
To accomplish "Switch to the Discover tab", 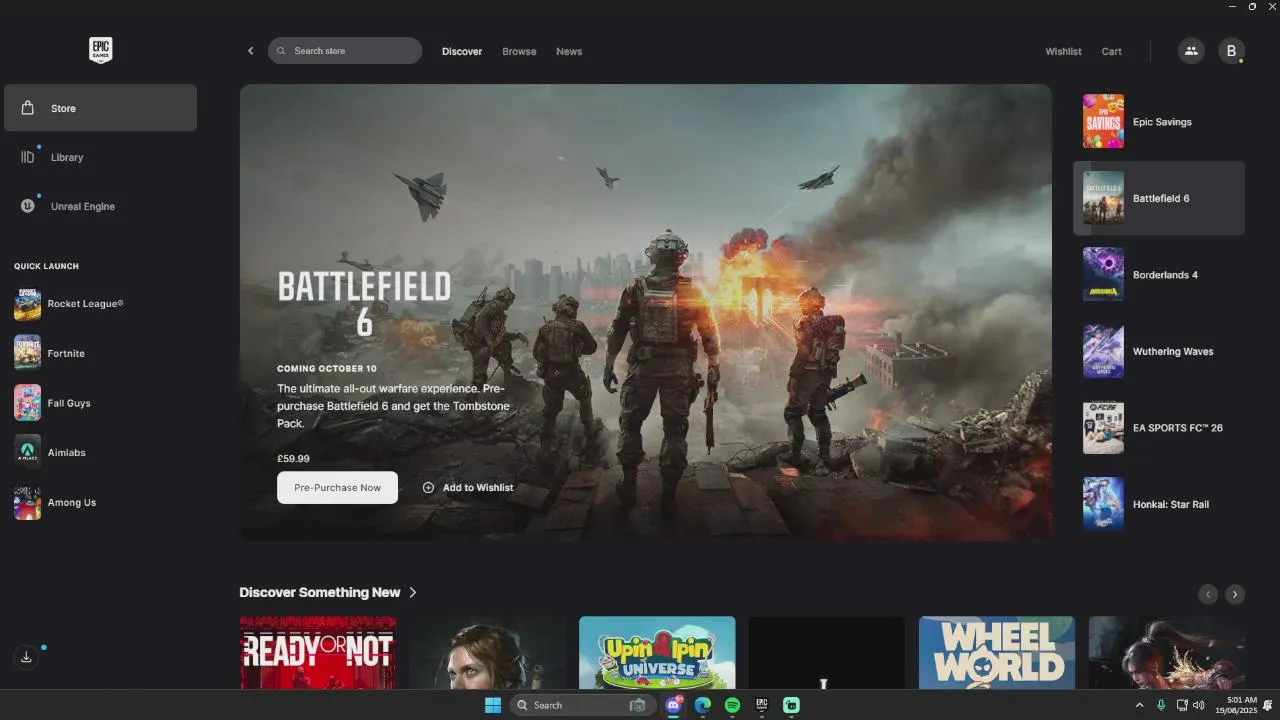I will coord(462,51).
